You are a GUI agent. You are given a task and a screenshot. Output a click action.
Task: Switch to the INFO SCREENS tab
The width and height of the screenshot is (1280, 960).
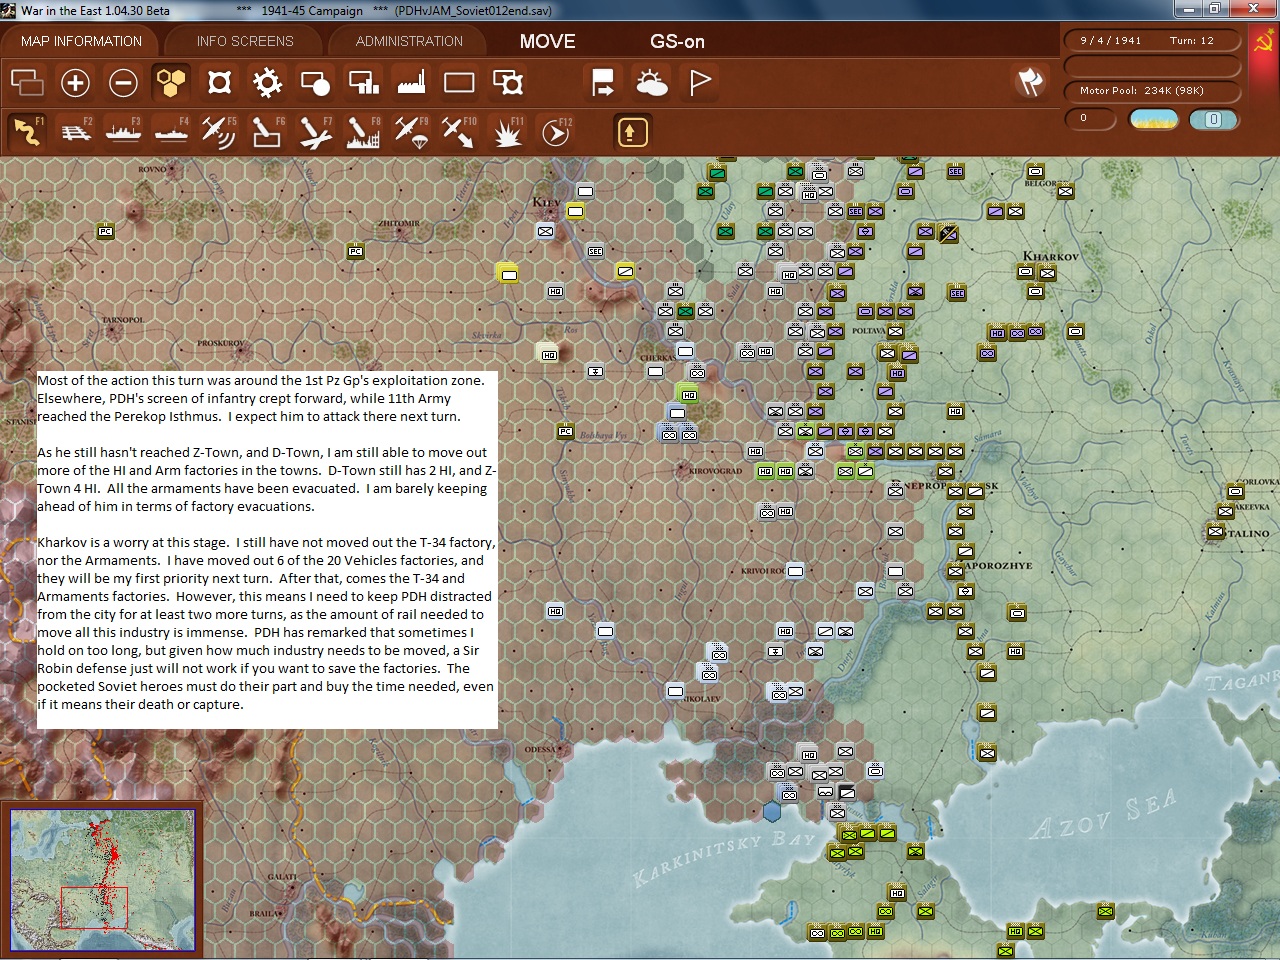(x=245, y=41)
